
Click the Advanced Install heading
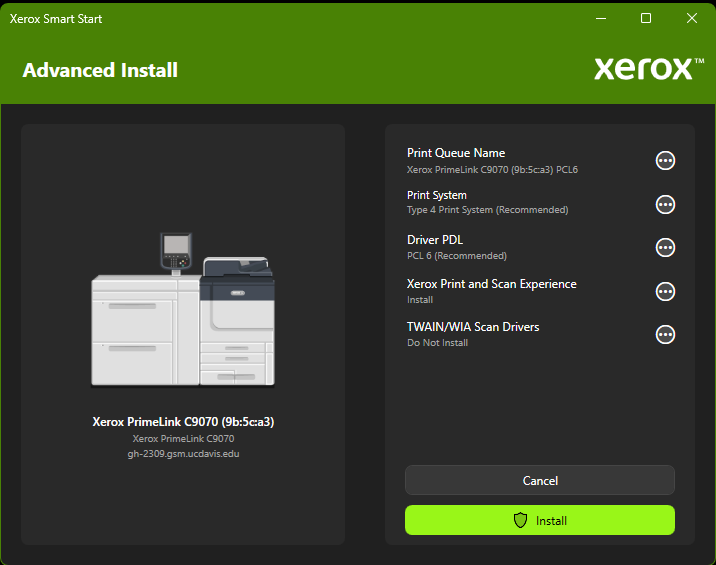pyautogui.click(x=100, y=70)
